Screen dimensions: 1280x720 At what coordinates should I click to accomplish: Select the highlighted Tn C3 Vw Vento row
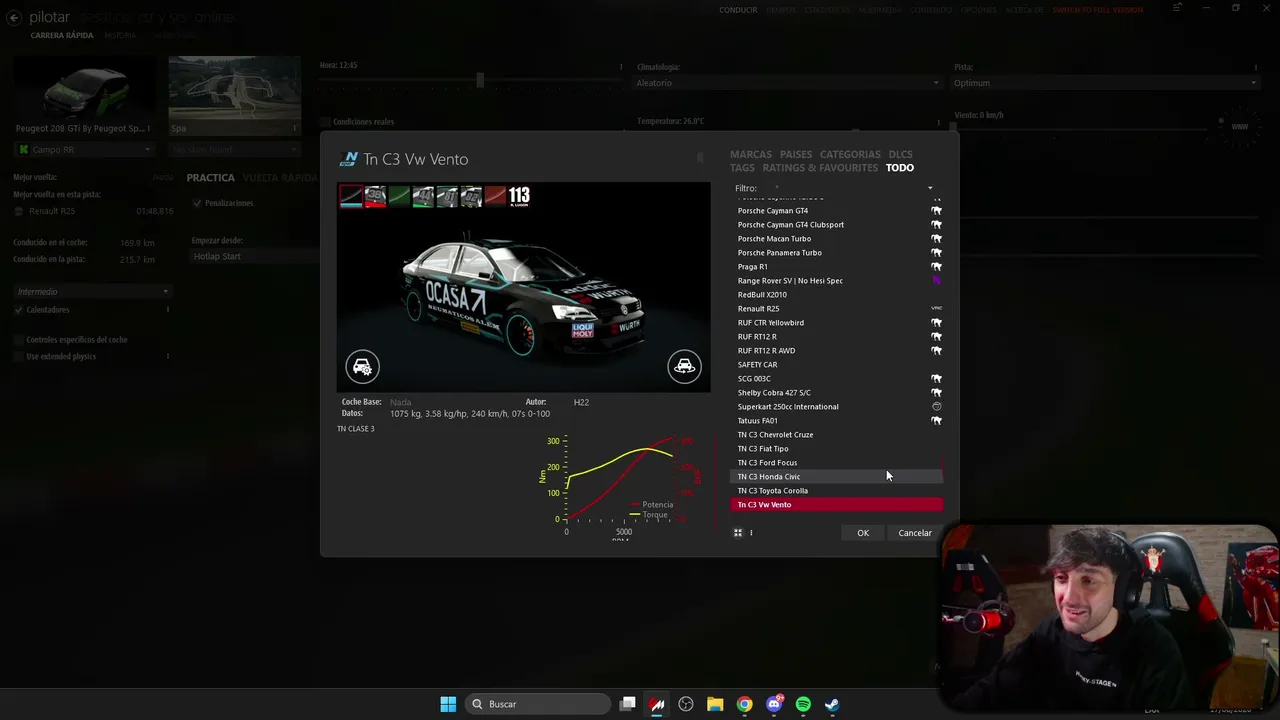coord(838,505)
